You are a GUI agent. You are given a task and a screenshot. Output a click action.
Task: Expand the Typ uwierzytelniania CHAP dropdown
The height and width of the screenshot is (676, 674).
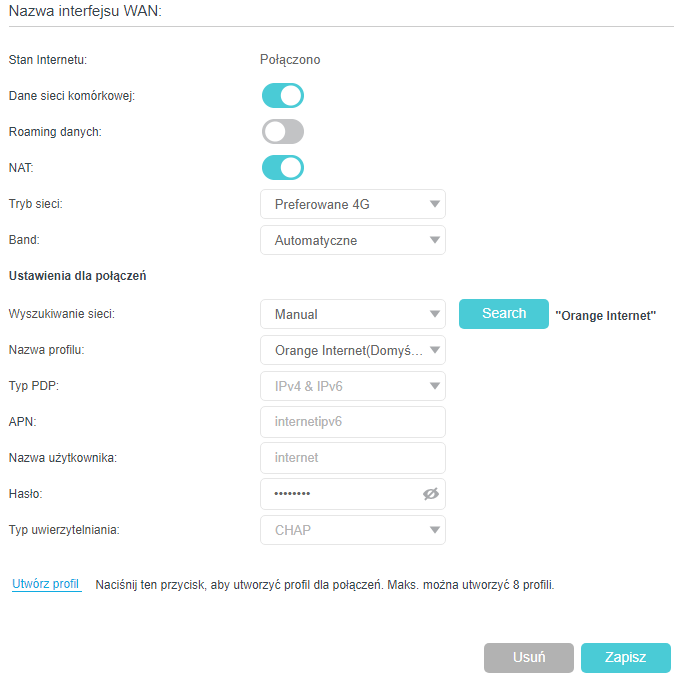coord(352,530)
